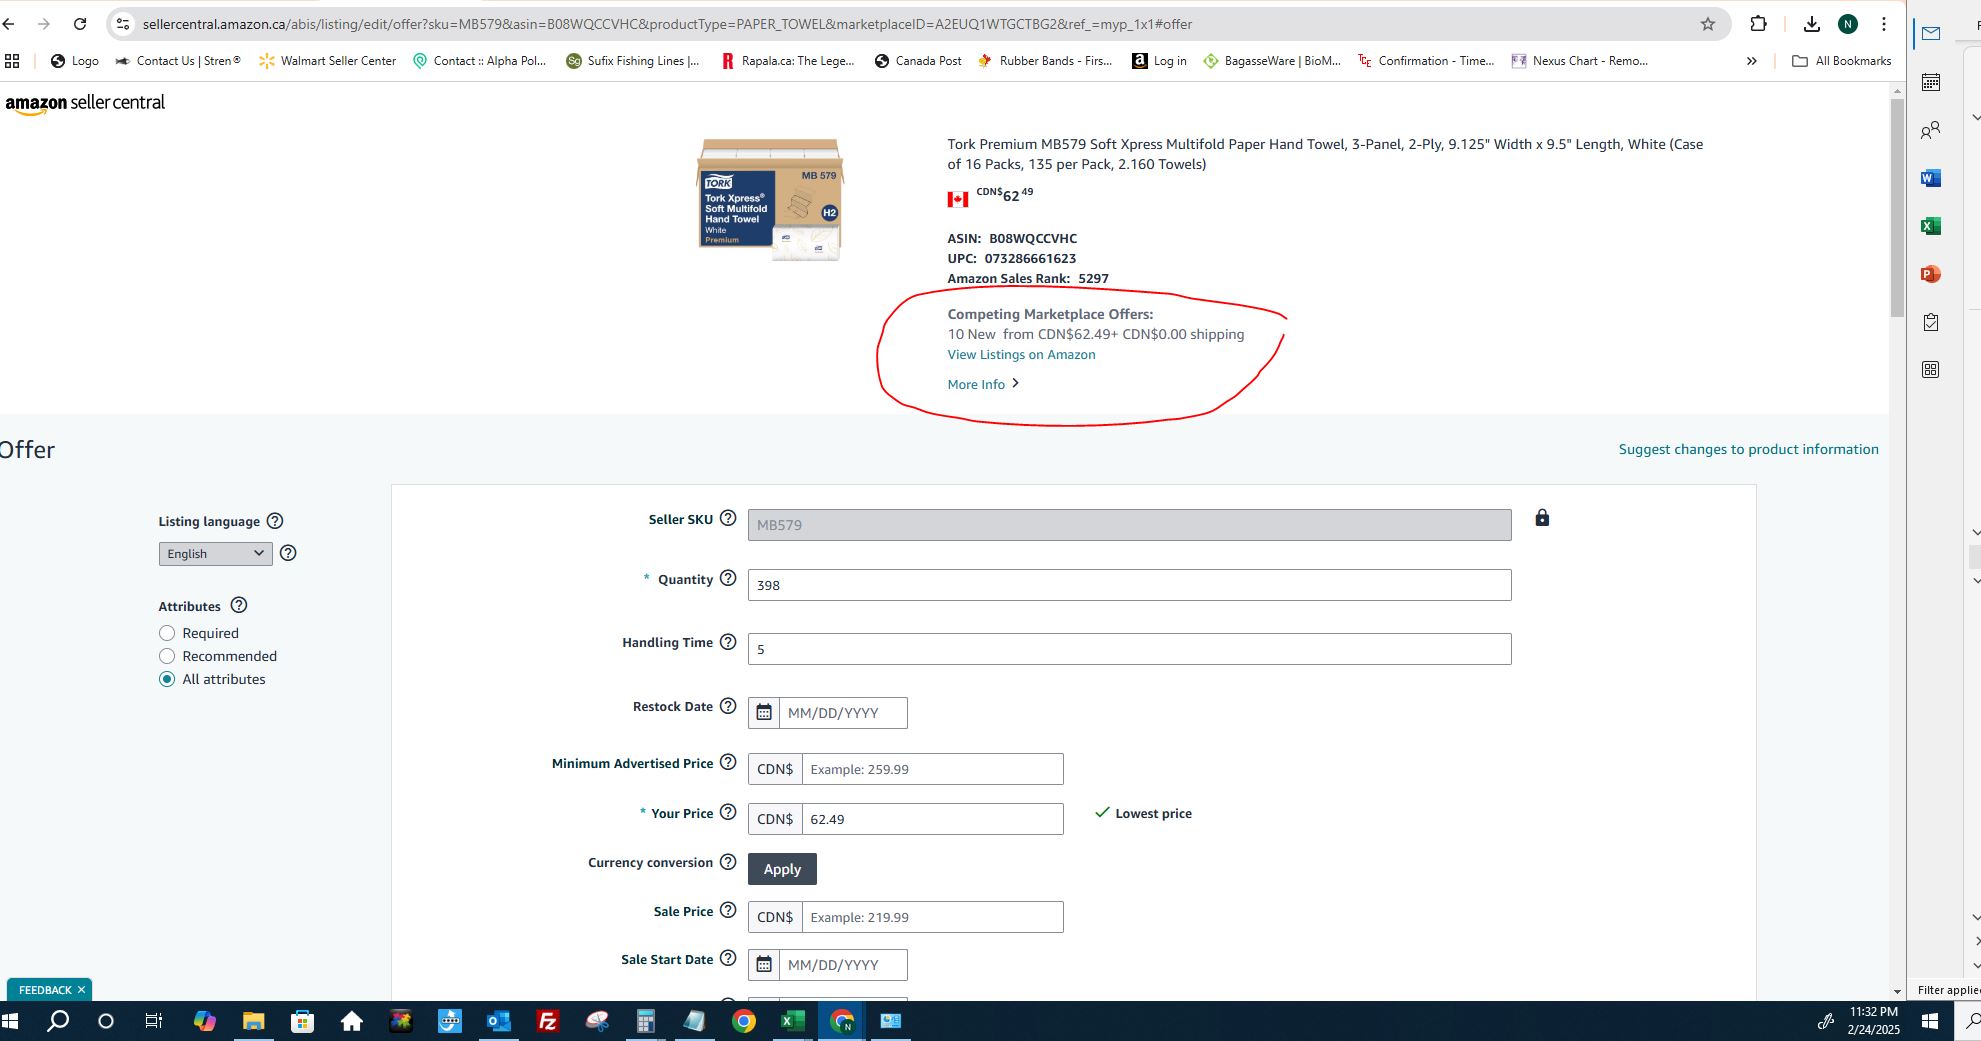
Task: Open the Chrome three-dot menu
Action: 1884,24
